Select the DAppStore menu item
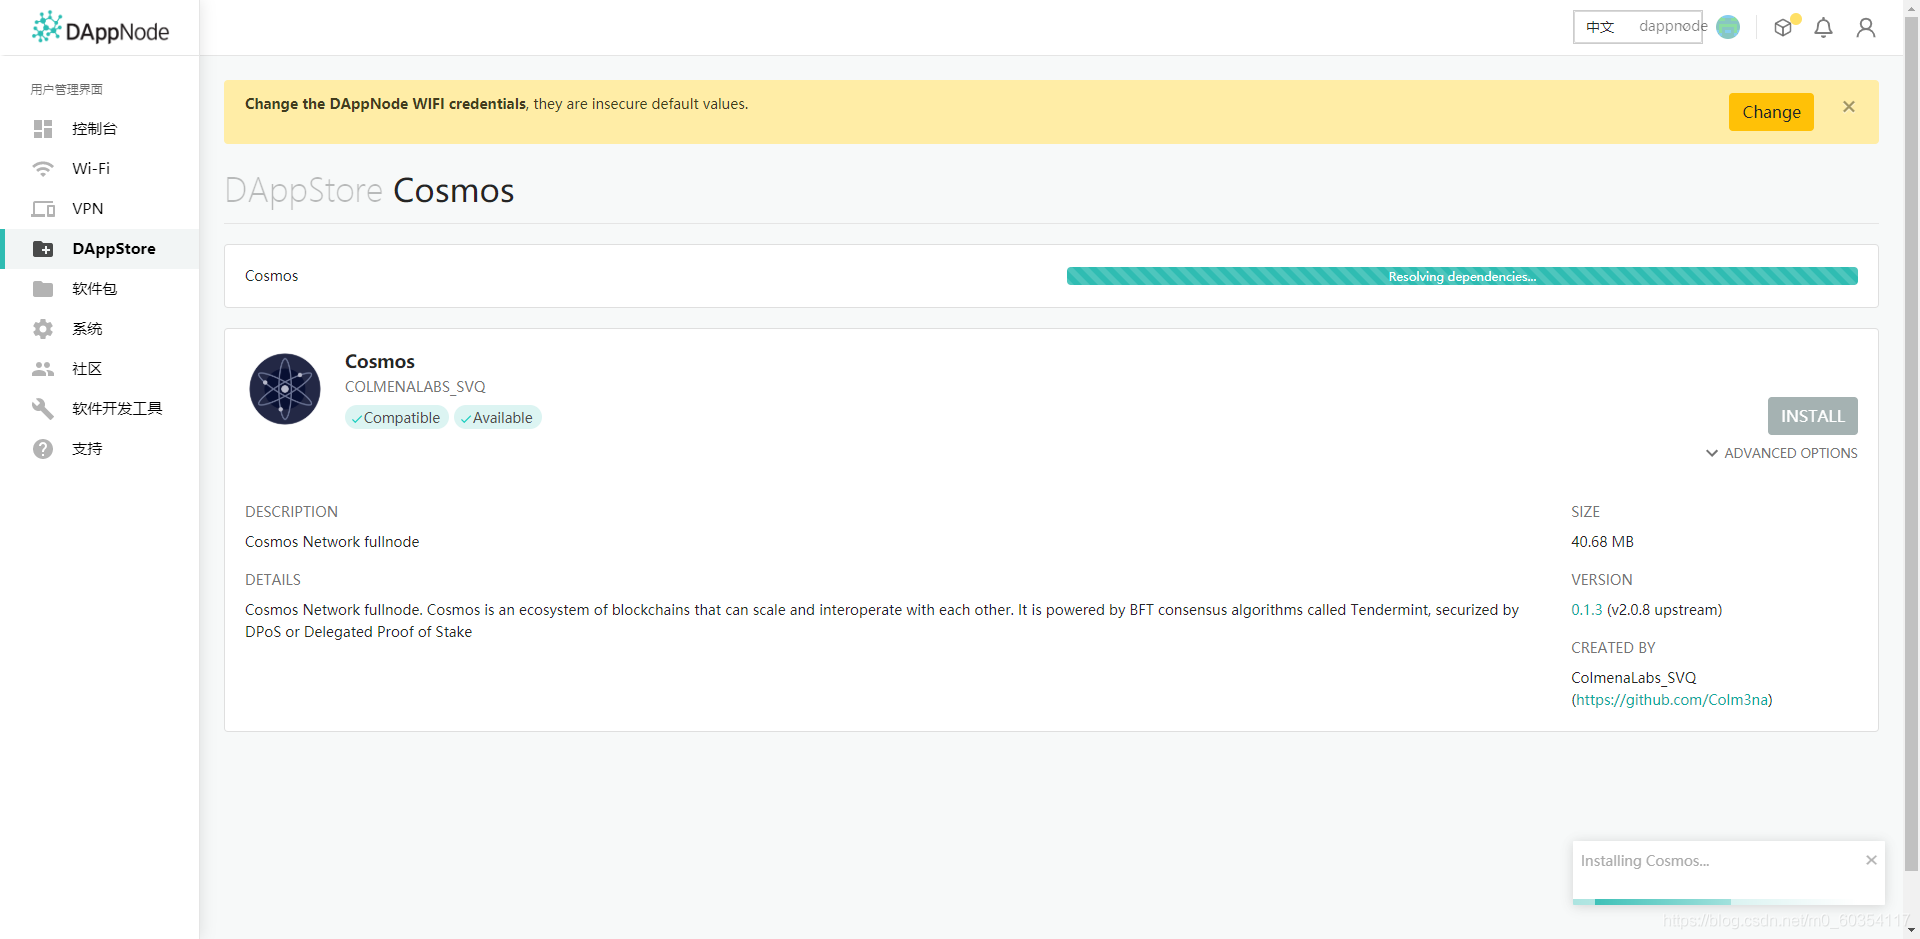Image resolution: width=1920 pixels, height=939 pixels. pyautogui.click(x=102, y=249)
